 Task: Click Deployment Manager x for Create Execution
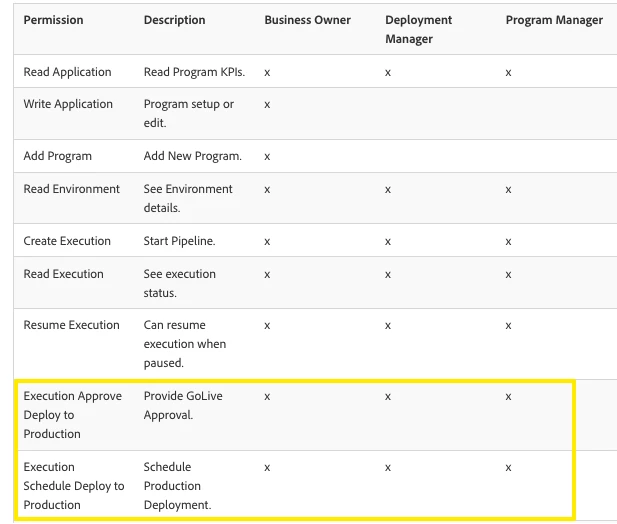point(388,242)
